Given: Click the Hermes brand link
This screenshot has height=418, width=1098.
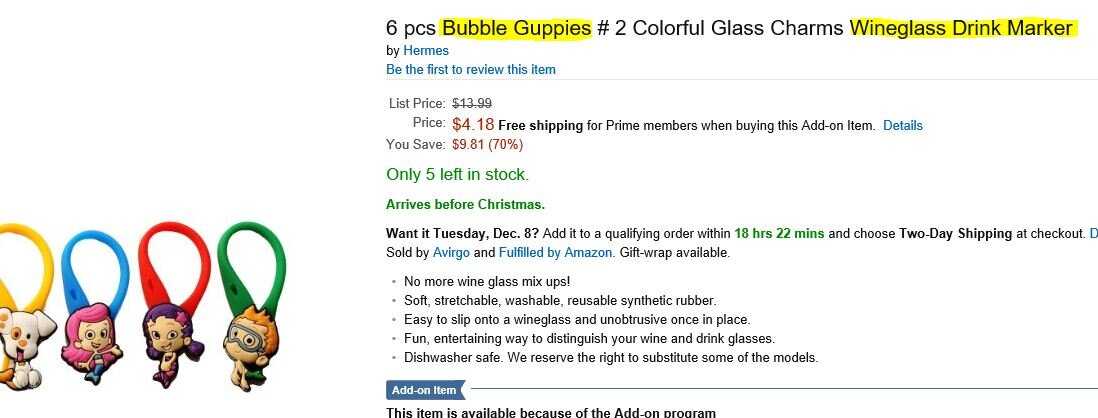Looking at the screenshot, I should click(426, 50).
